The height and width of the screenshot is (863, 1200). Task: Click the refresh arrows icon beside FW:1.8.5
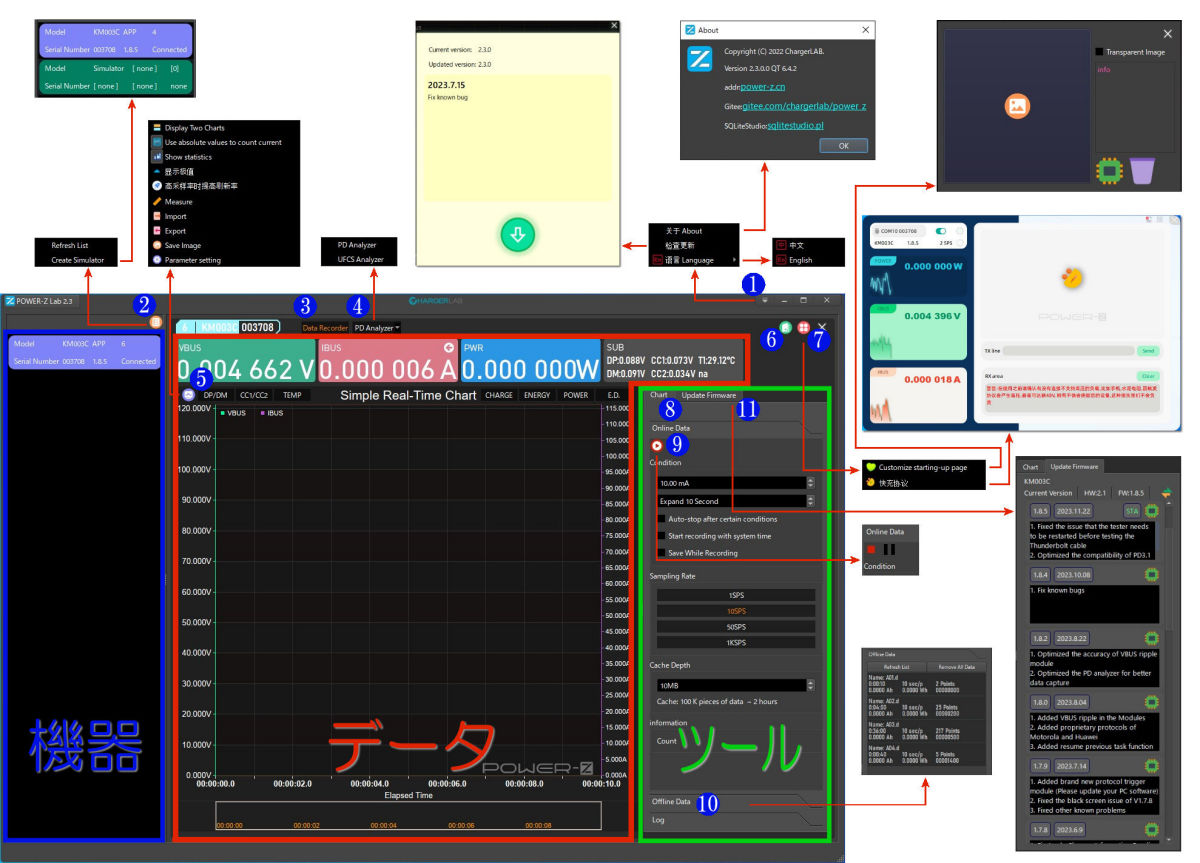pyautogui.click(x=1165, y=491)
